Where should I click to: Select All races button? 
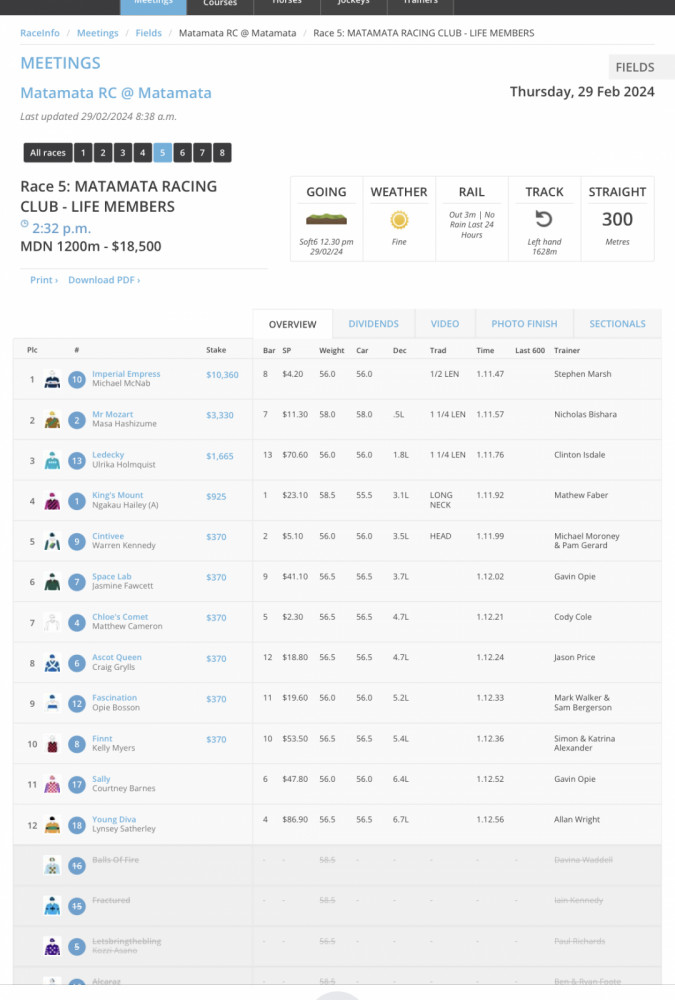click(x=47, y=152)
